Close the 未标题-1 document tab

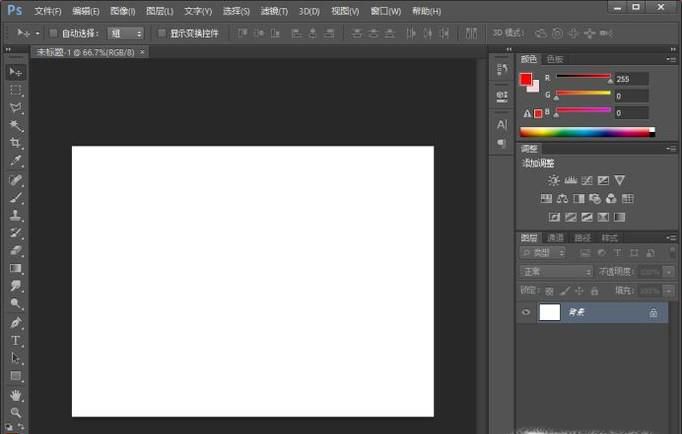point(142,52)
